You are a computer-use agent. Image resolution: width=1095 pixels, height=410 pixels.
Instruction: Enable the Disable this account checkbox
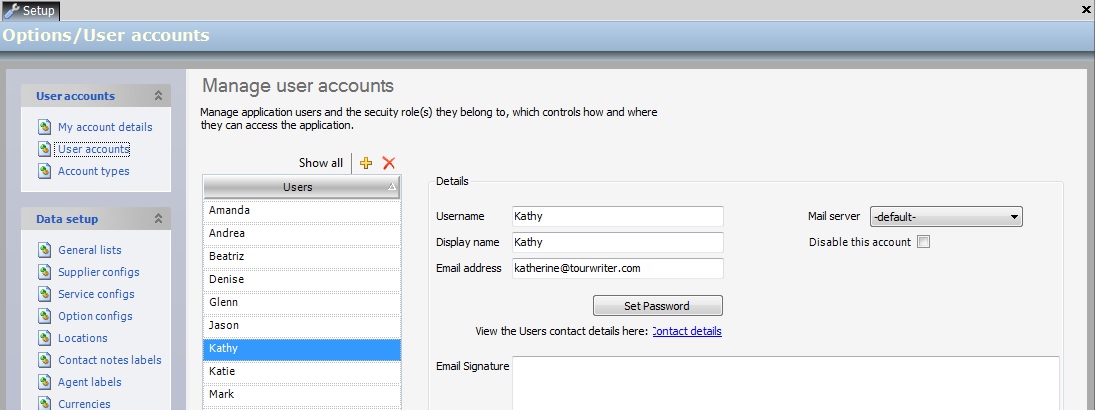(923, 242)
